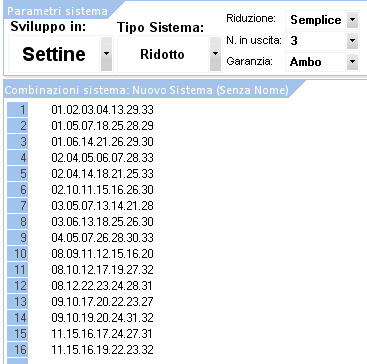Click the Combinazioni sistema panel title
The image size is (367, 364).
[x=146, y=90]
